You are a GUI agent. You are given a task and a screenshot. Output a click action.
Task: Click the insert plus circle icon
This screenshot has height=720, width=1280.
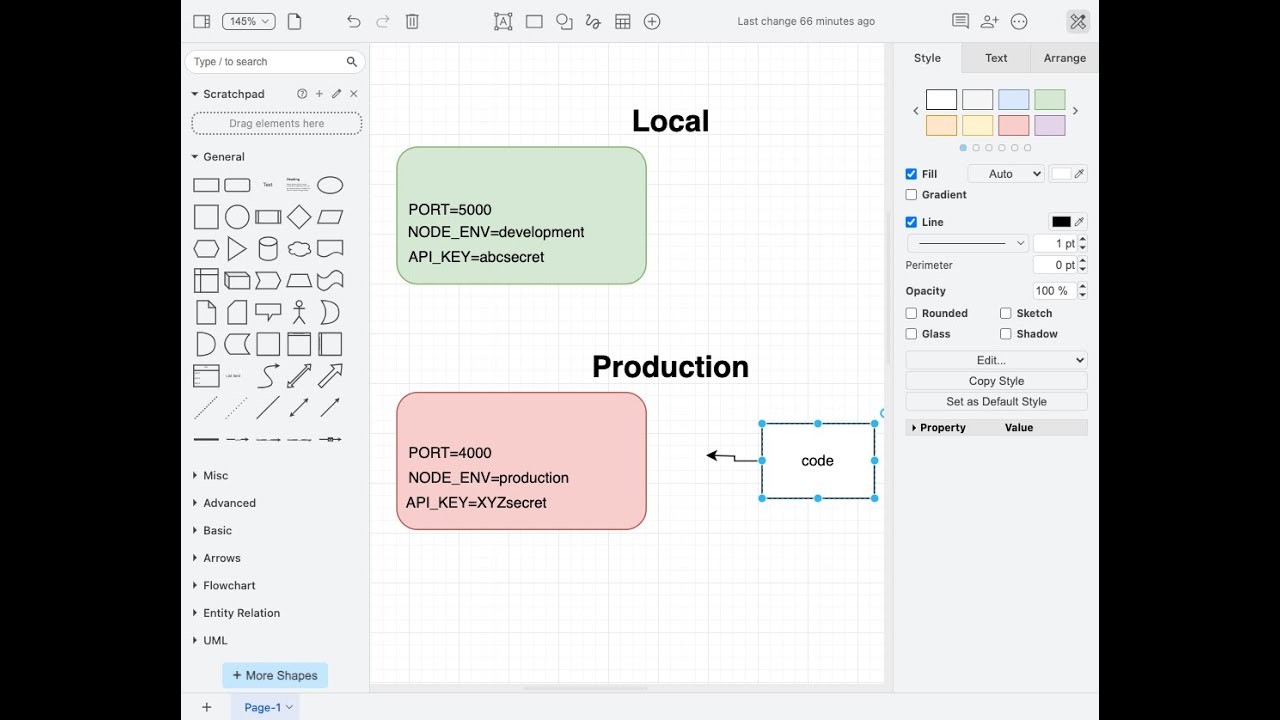pos(652,21)
